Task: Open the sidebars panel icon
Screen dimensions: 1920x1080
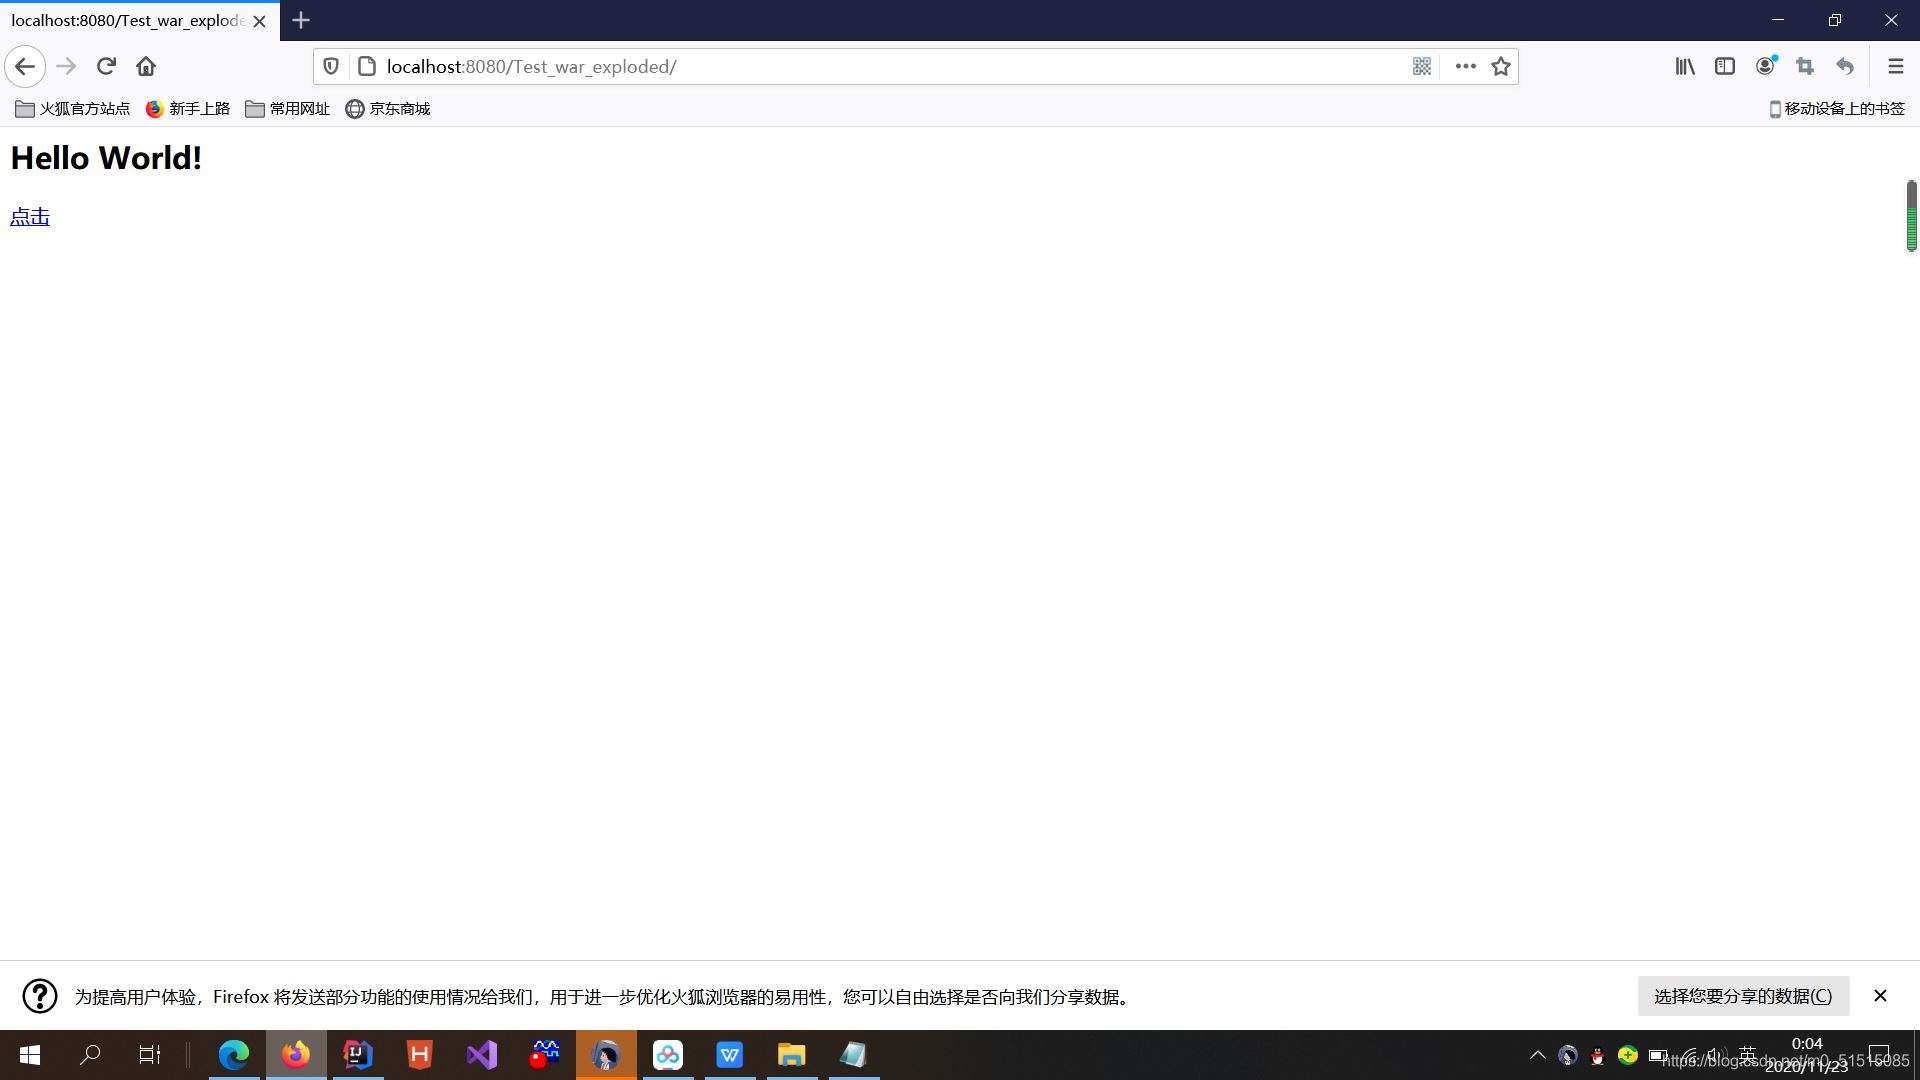Action: pos(1725,66)
